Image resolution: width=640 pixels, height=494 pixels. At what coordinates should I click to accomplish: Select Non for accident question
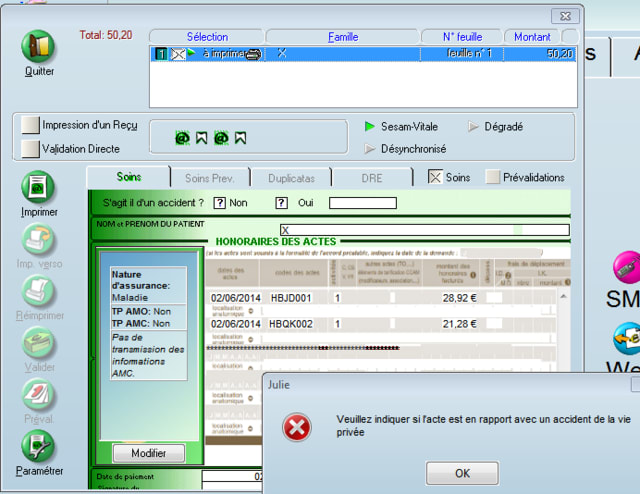point(220,203)
